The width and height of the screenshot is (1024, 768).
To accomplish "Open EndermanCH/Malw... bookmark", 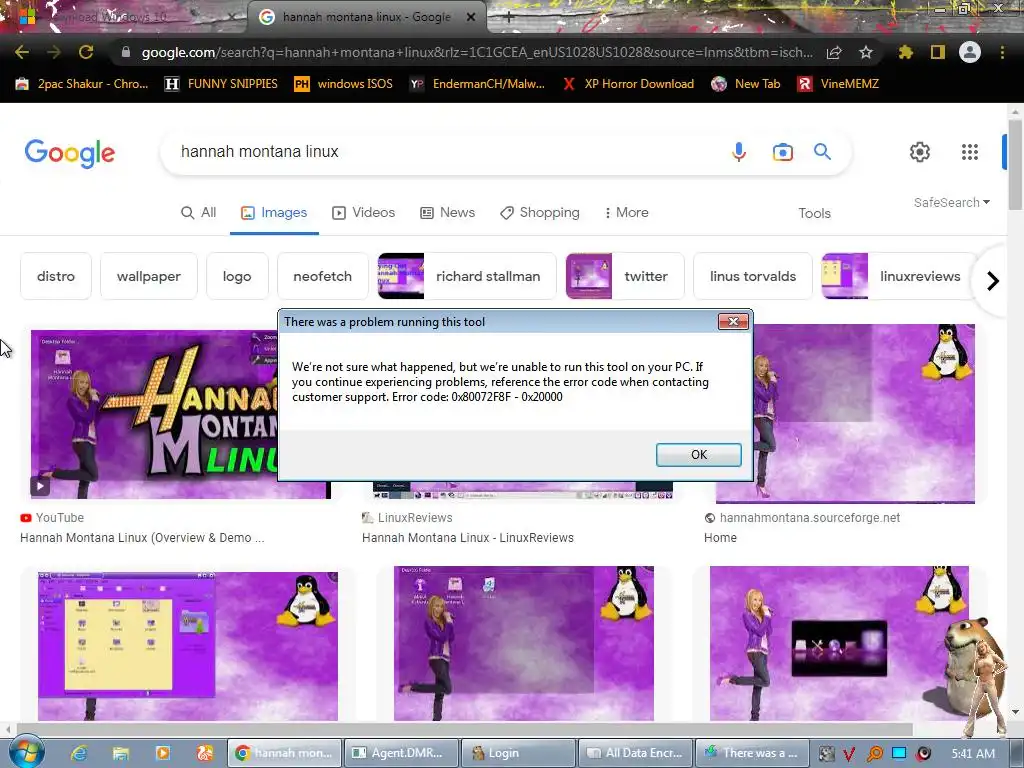I will [x=477, y=84].
